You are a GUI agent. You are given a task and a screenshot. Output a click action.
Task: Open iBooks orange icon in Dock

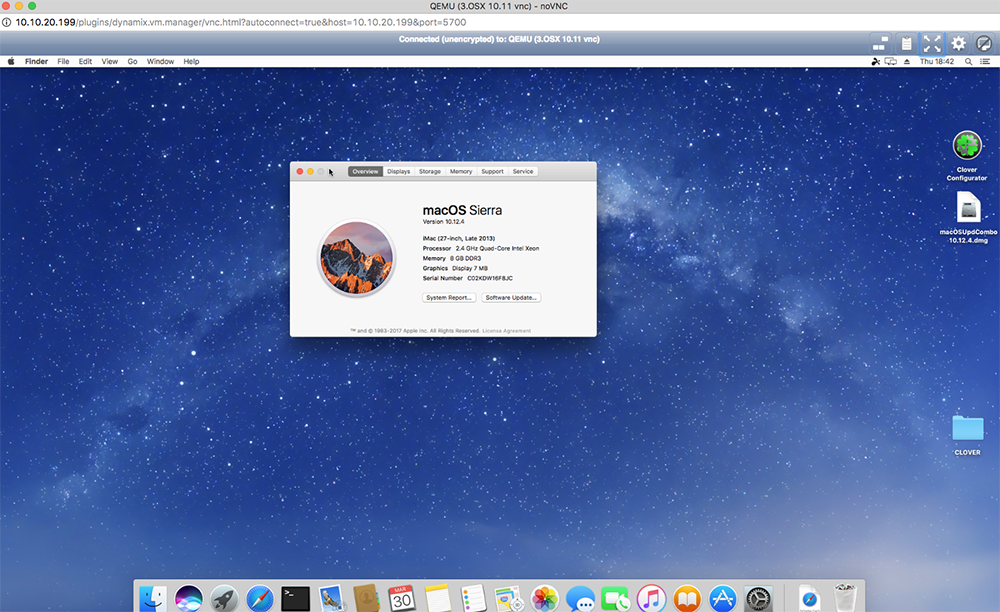[x=687, y=599]
